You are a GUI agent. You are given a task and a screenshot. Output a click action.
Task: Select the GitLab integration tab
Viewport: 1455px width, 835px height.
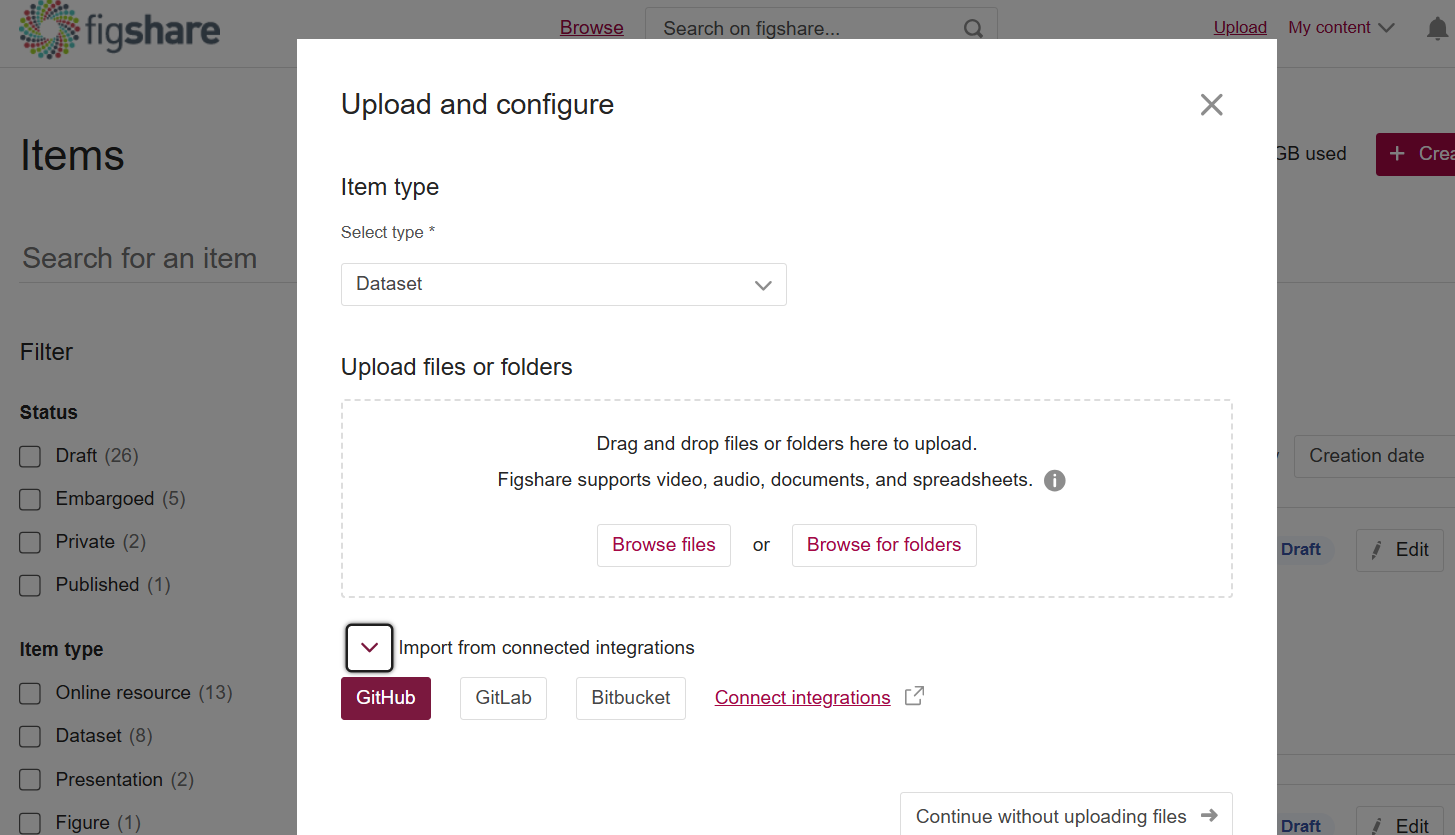503,698
